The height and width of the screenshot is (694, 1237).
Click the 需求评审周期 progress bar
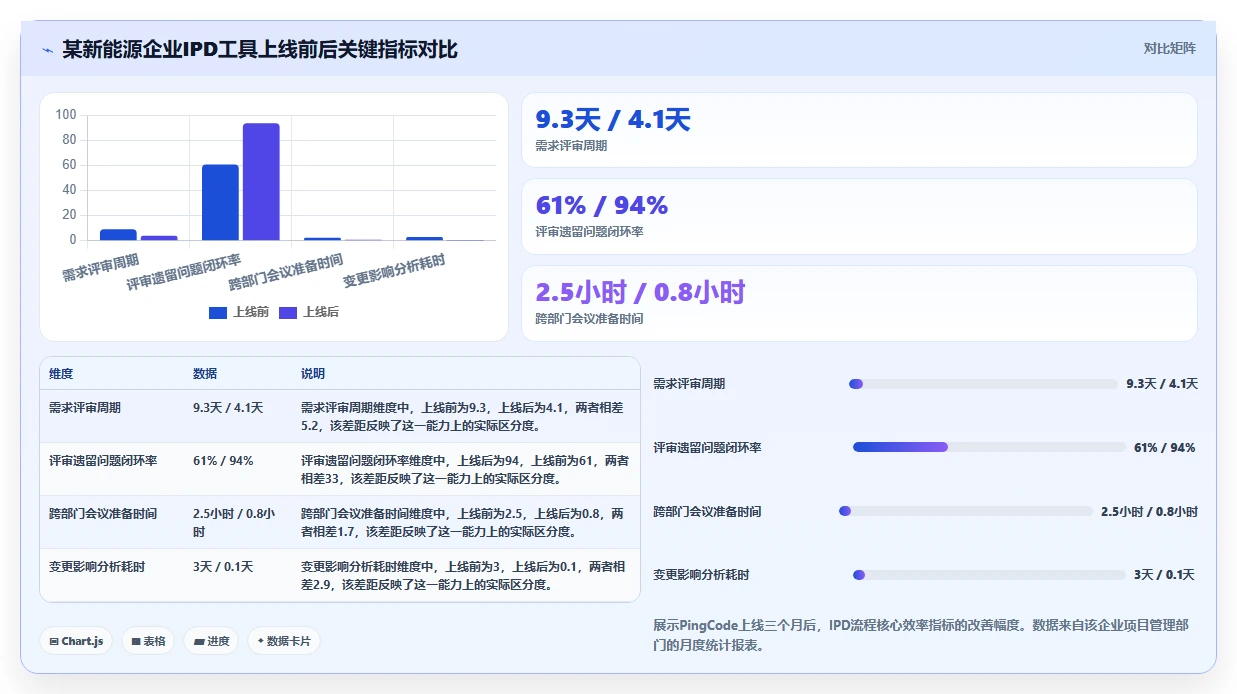coord(983,384)
